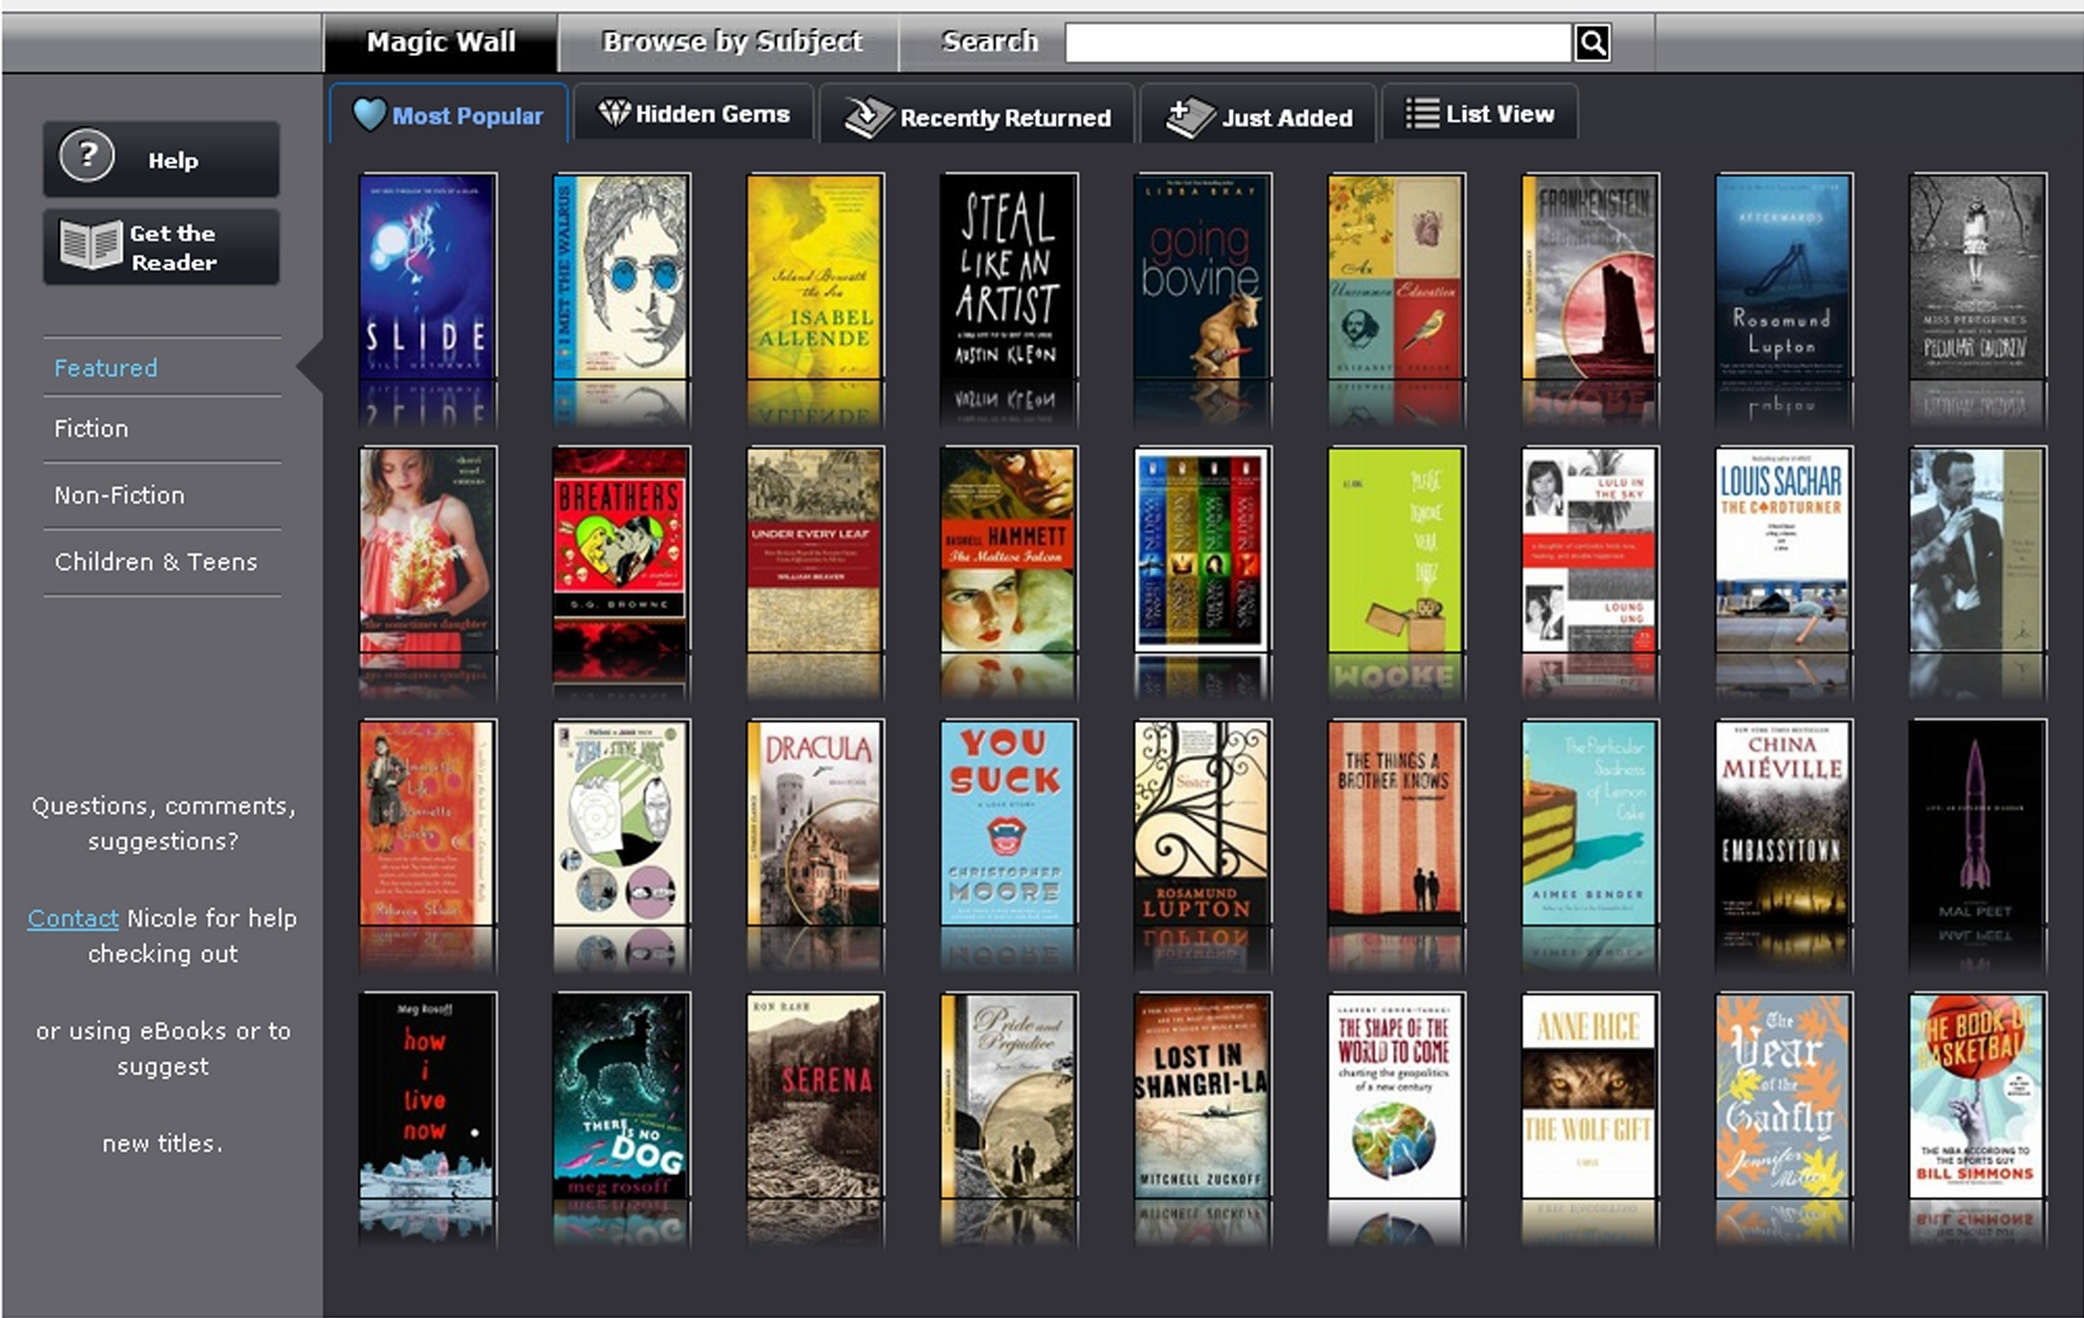The width and height of the screenshot is (2084, 1318).
Task: Select the Non-Fiction category
Action: [119, 495]
